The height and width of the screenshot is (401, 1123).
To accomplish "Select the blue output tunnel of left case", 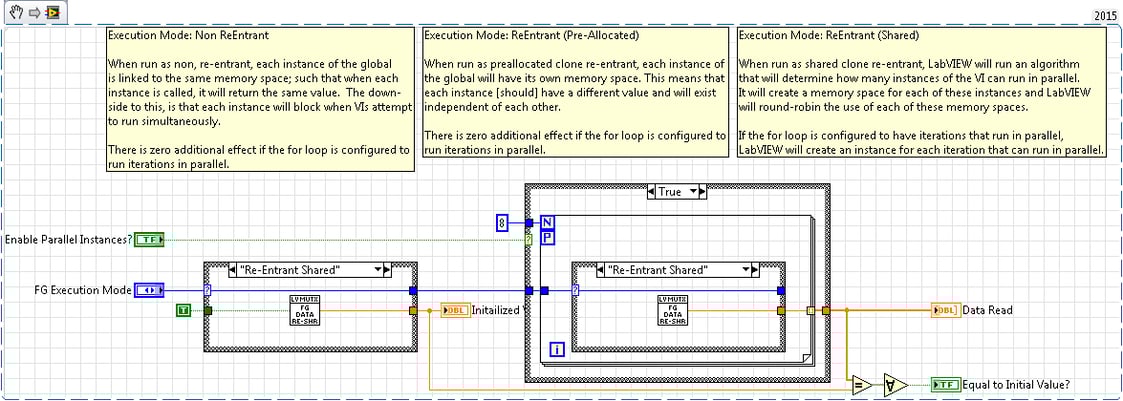I will [413, 290].
